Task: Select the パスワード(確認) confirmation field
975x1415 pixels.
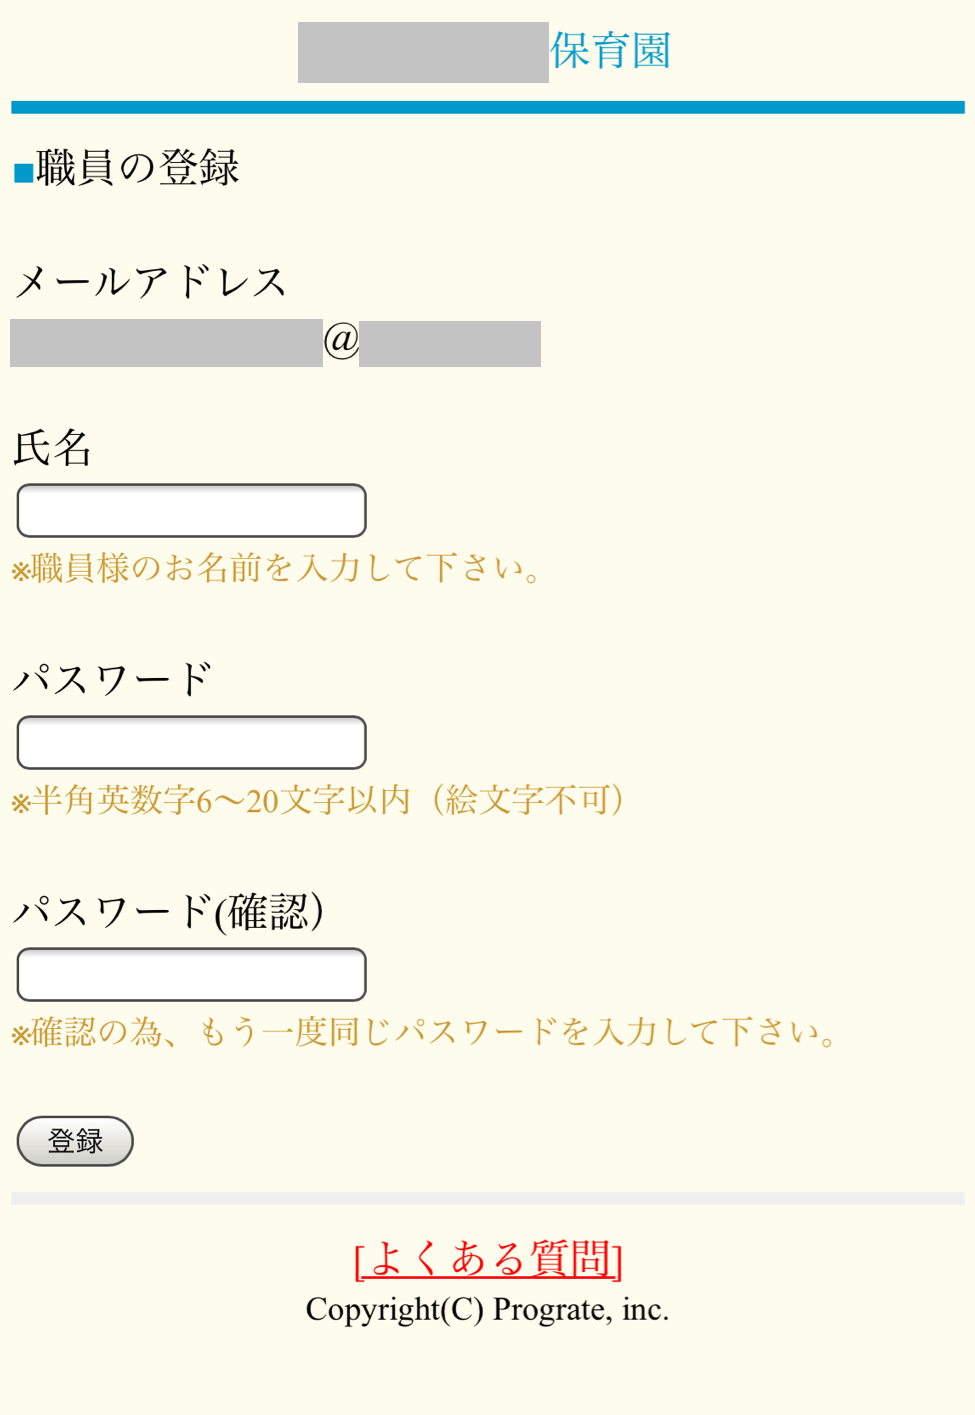Action: 191,975
